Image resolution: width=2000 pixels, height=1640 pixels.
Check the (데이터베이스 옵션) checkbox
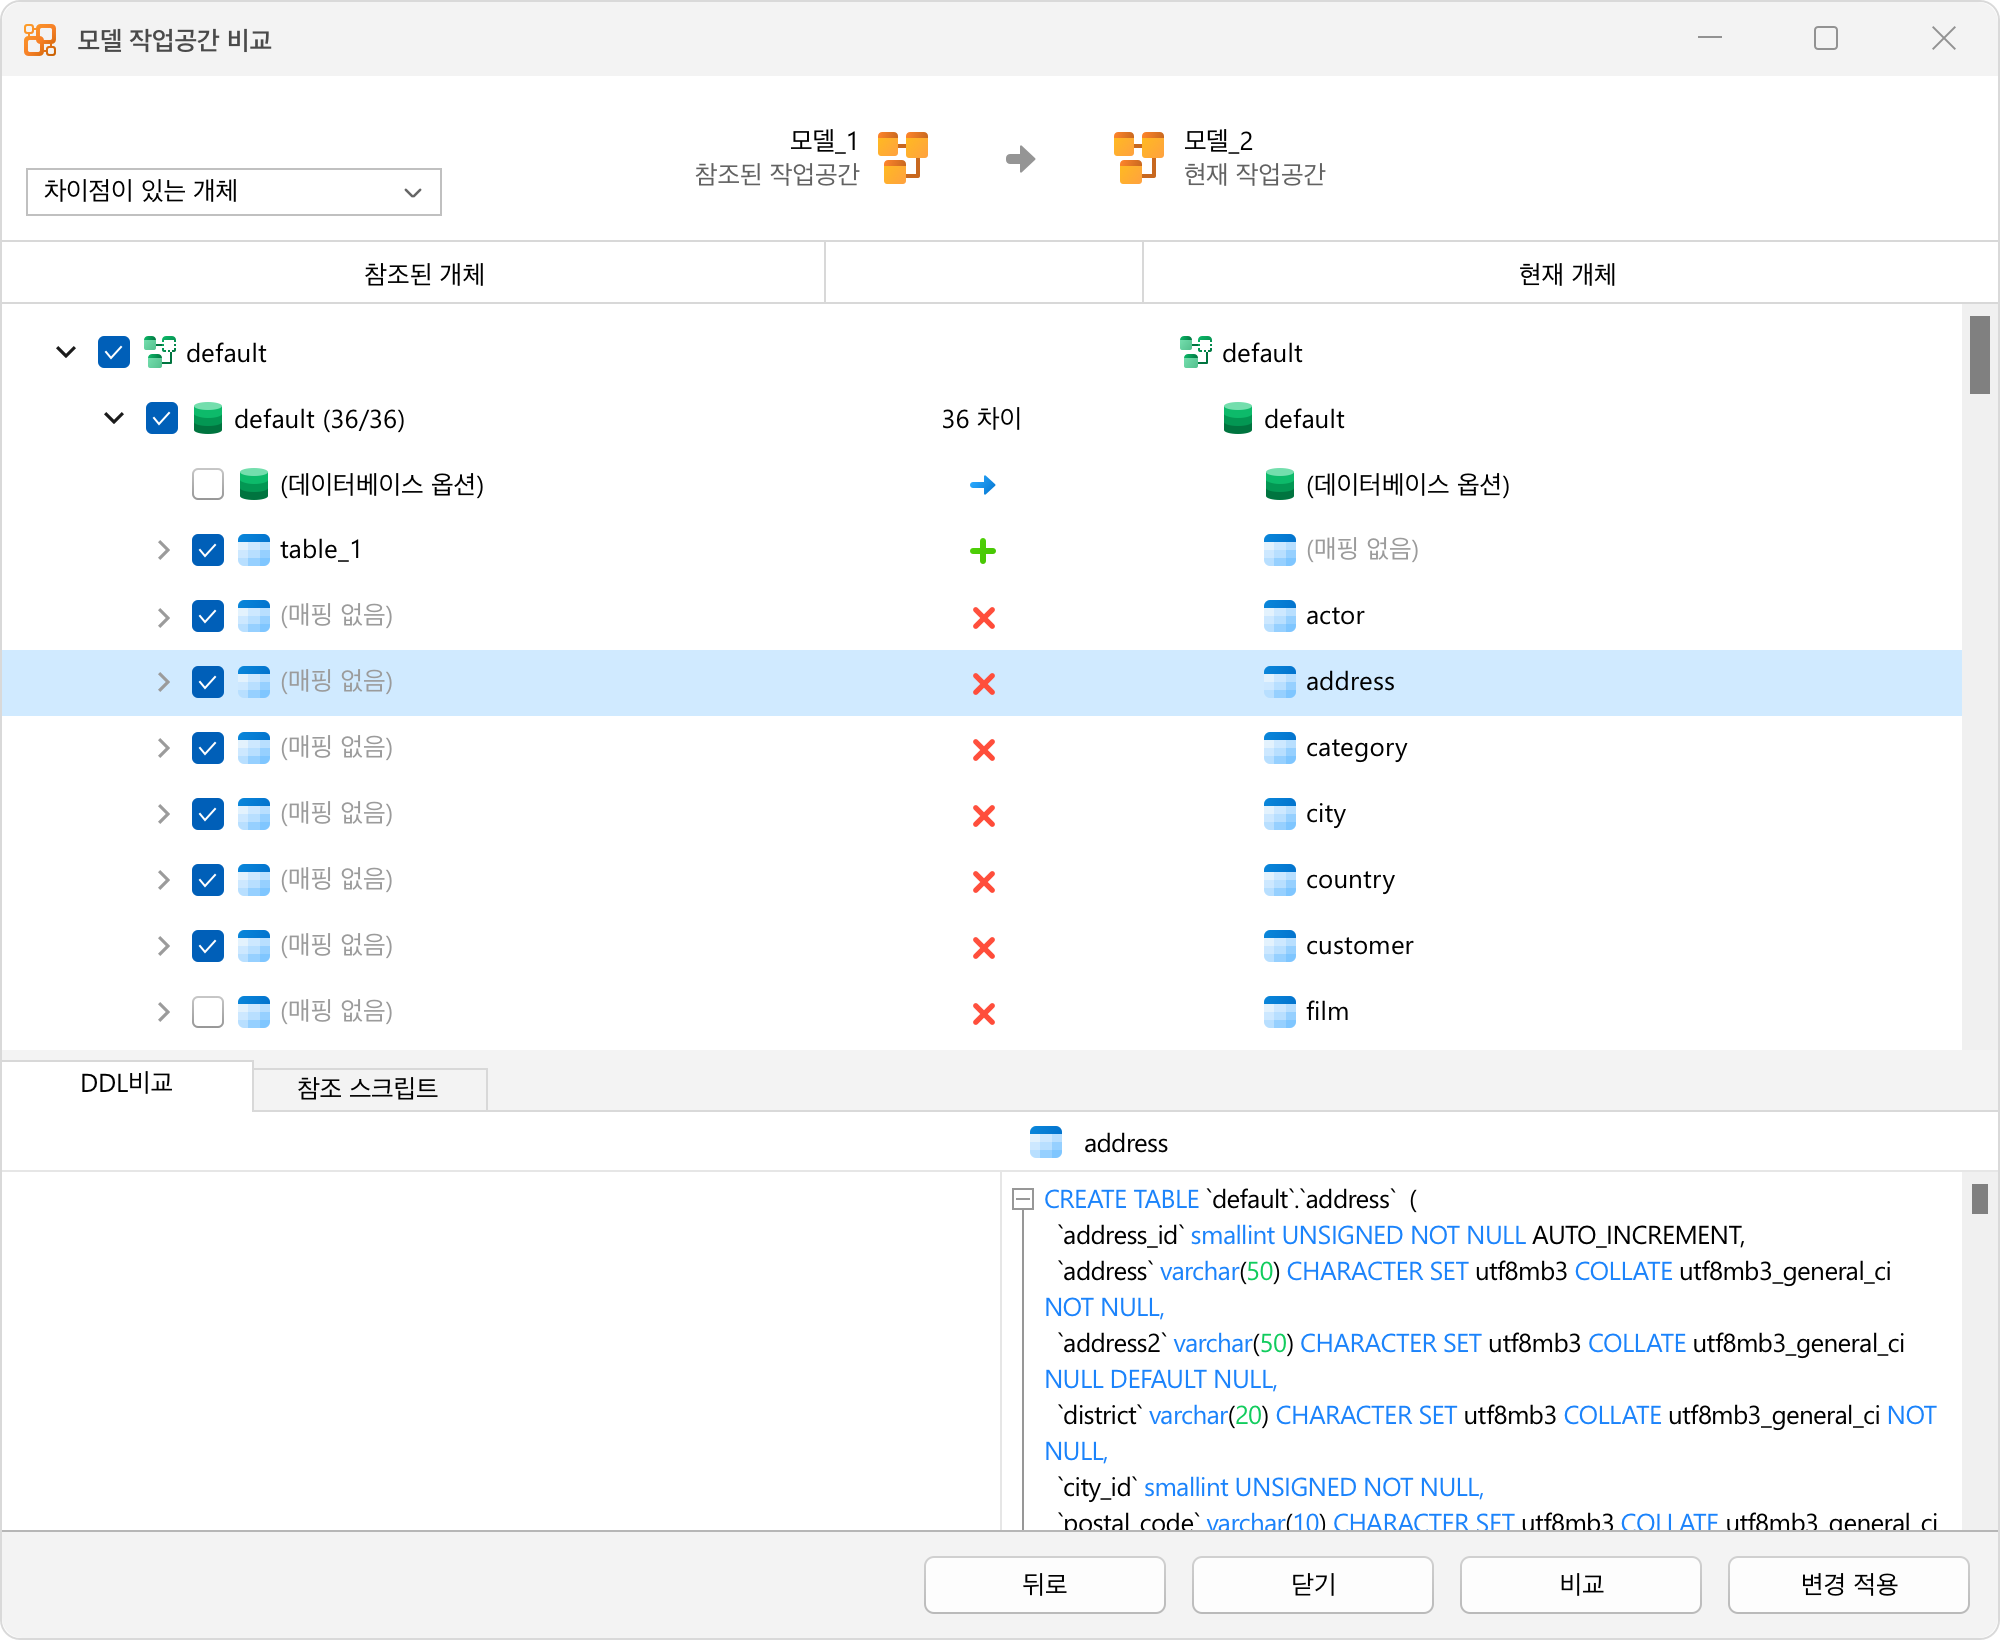(x=208, y=484)
